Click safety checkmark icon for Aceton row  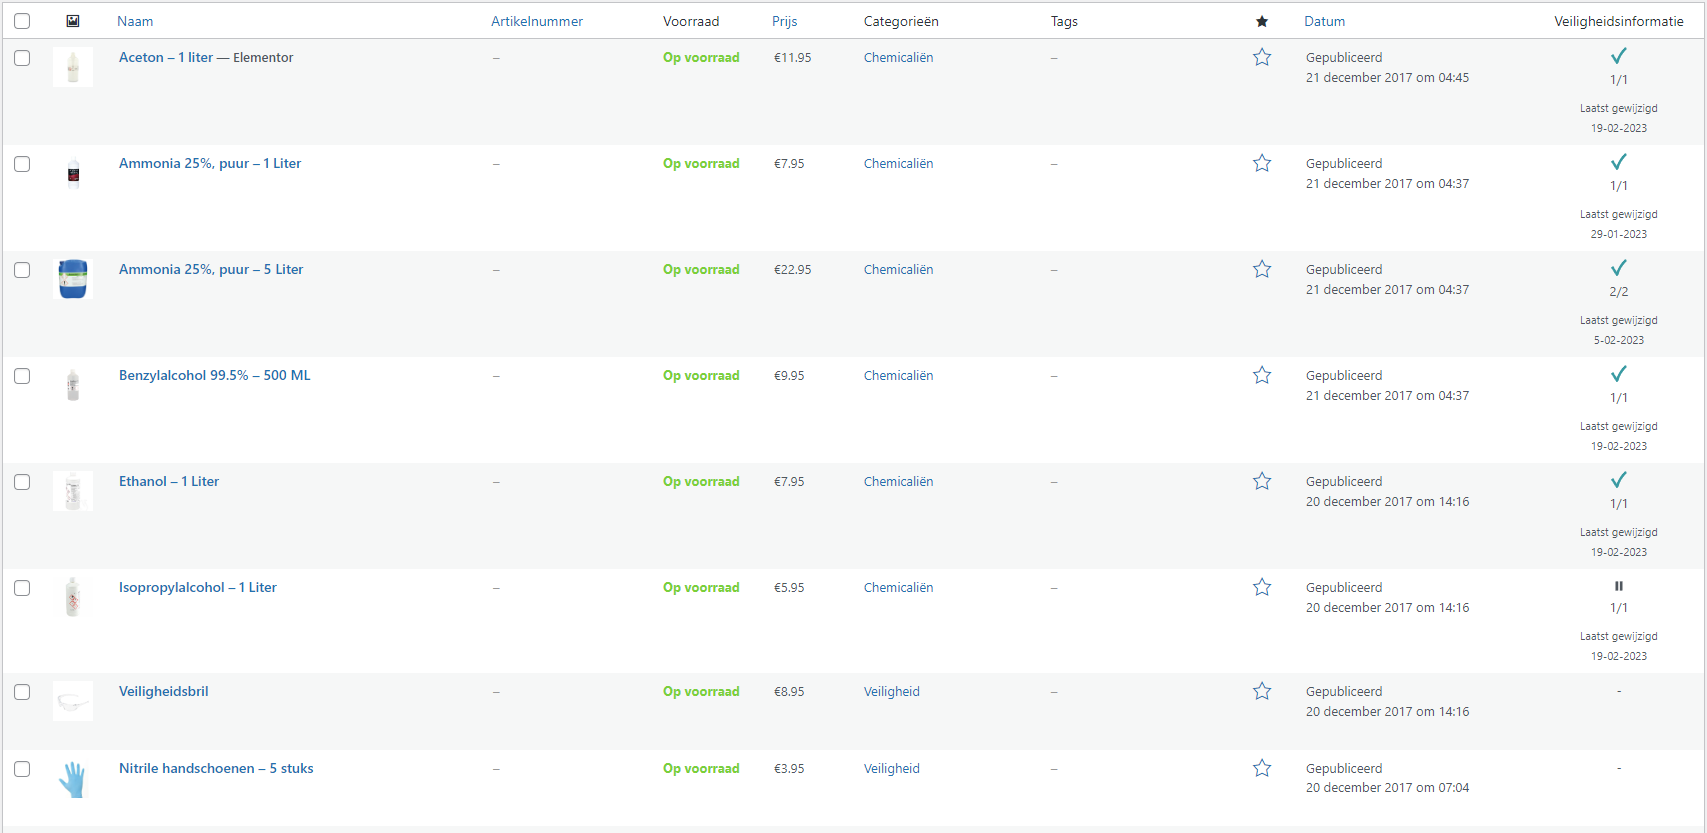tap(1619, 56)
